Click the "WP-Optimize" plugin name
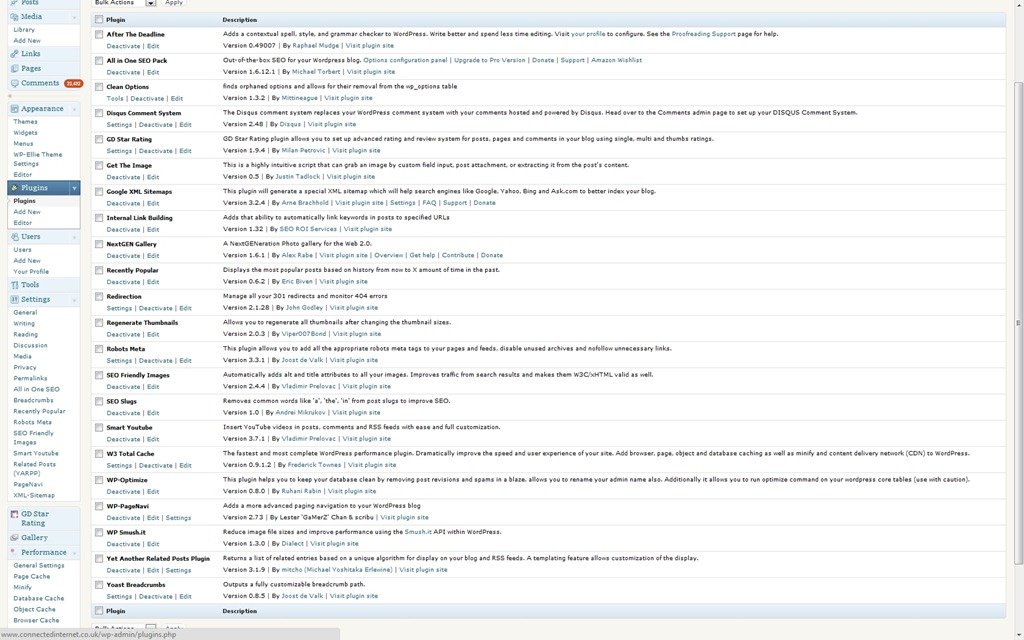 pyautogui.click(x=127, y=480)
